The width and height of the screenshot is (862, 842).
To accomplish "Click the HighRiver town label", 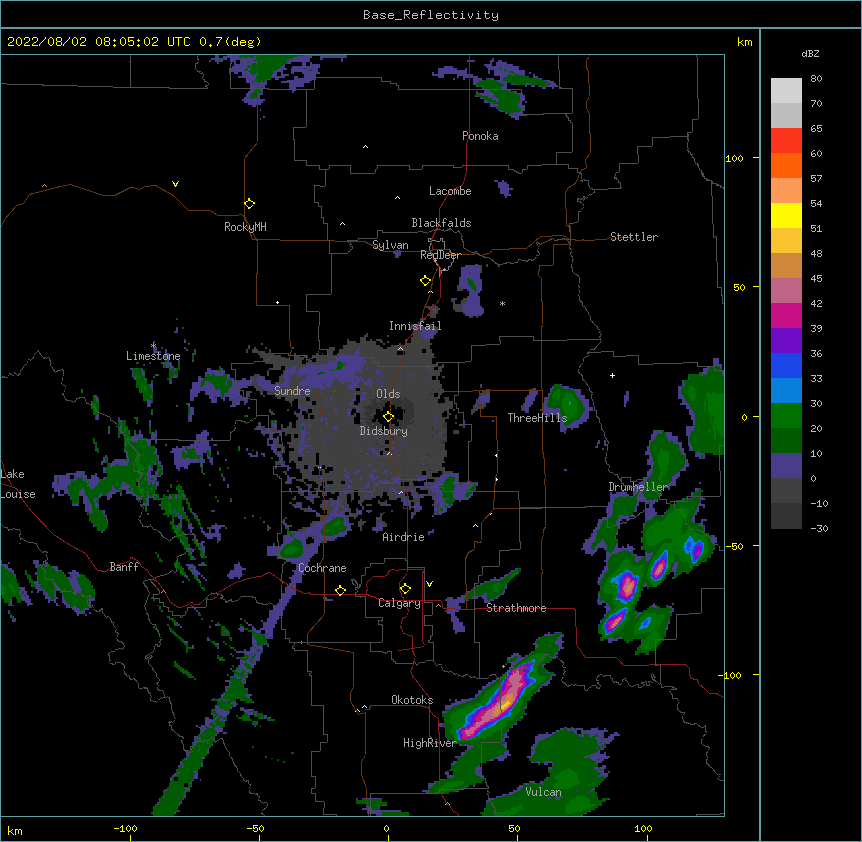I will point(429,743).
